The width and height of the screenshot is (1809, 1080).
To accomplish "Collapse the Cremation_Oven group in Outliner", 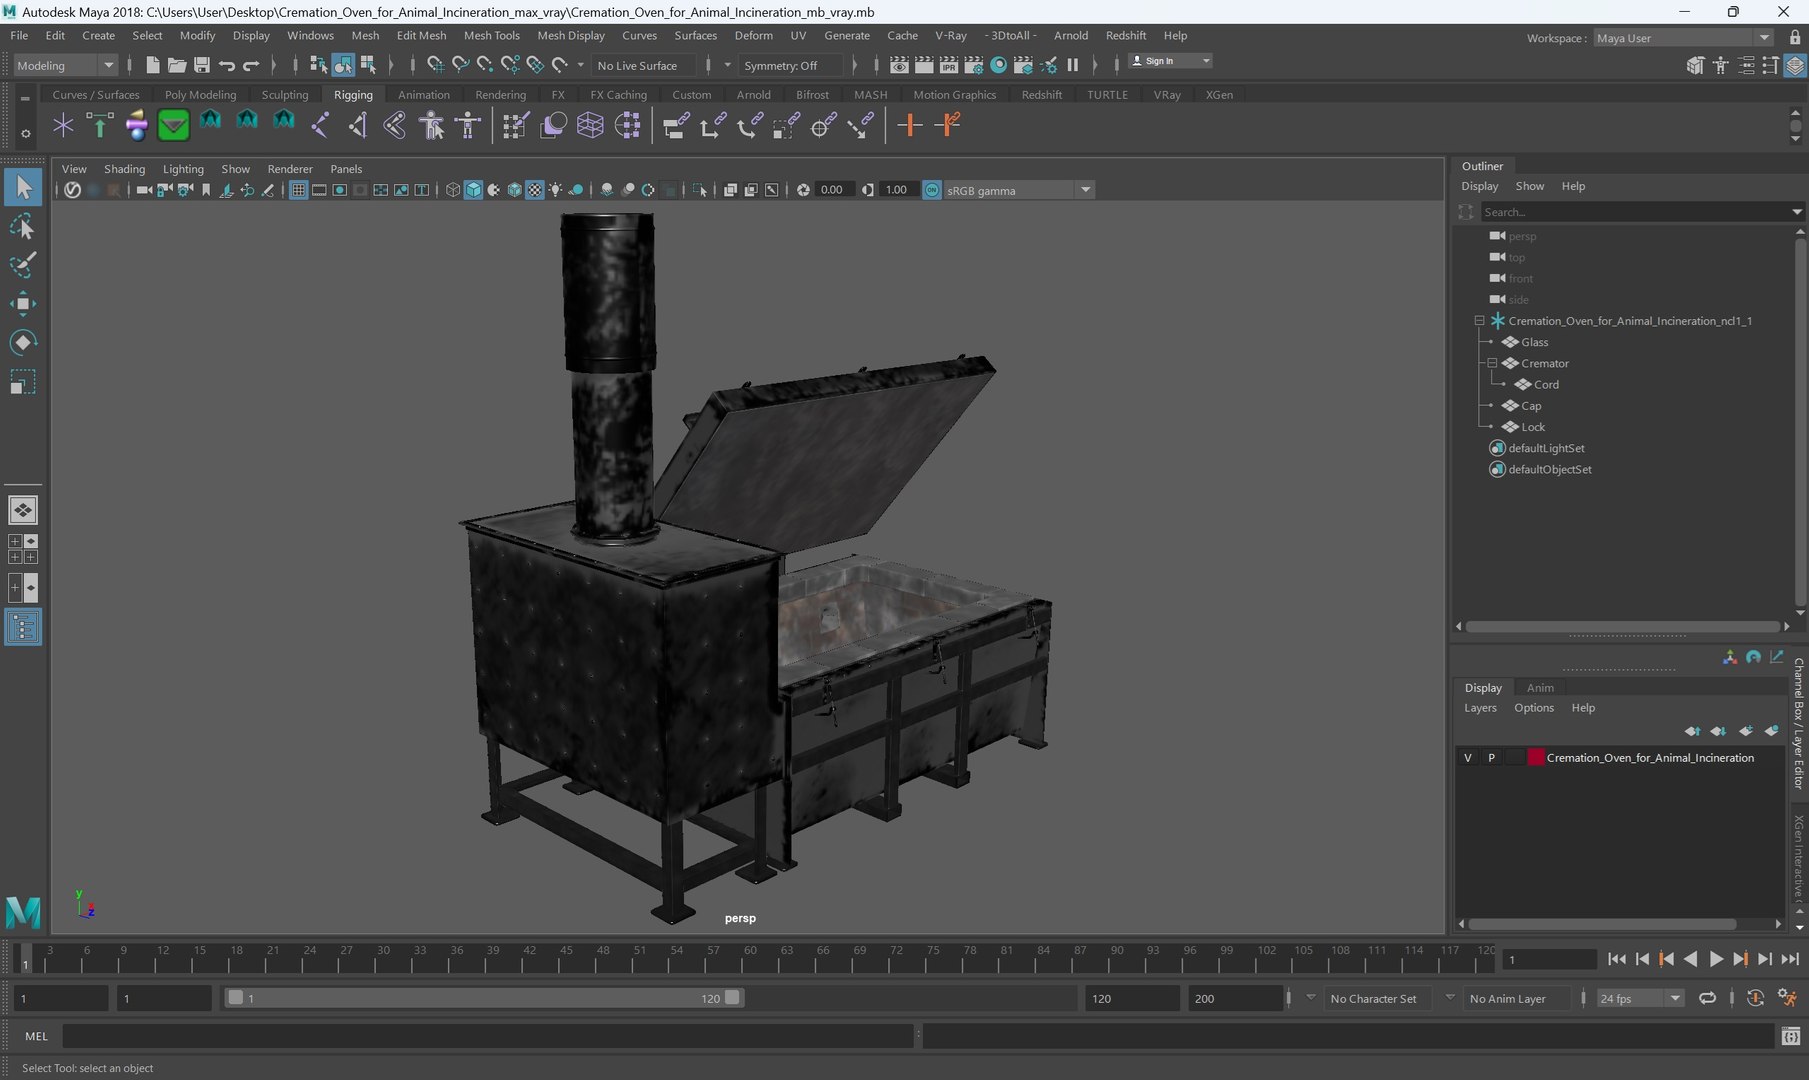I will pos(1479,321).
